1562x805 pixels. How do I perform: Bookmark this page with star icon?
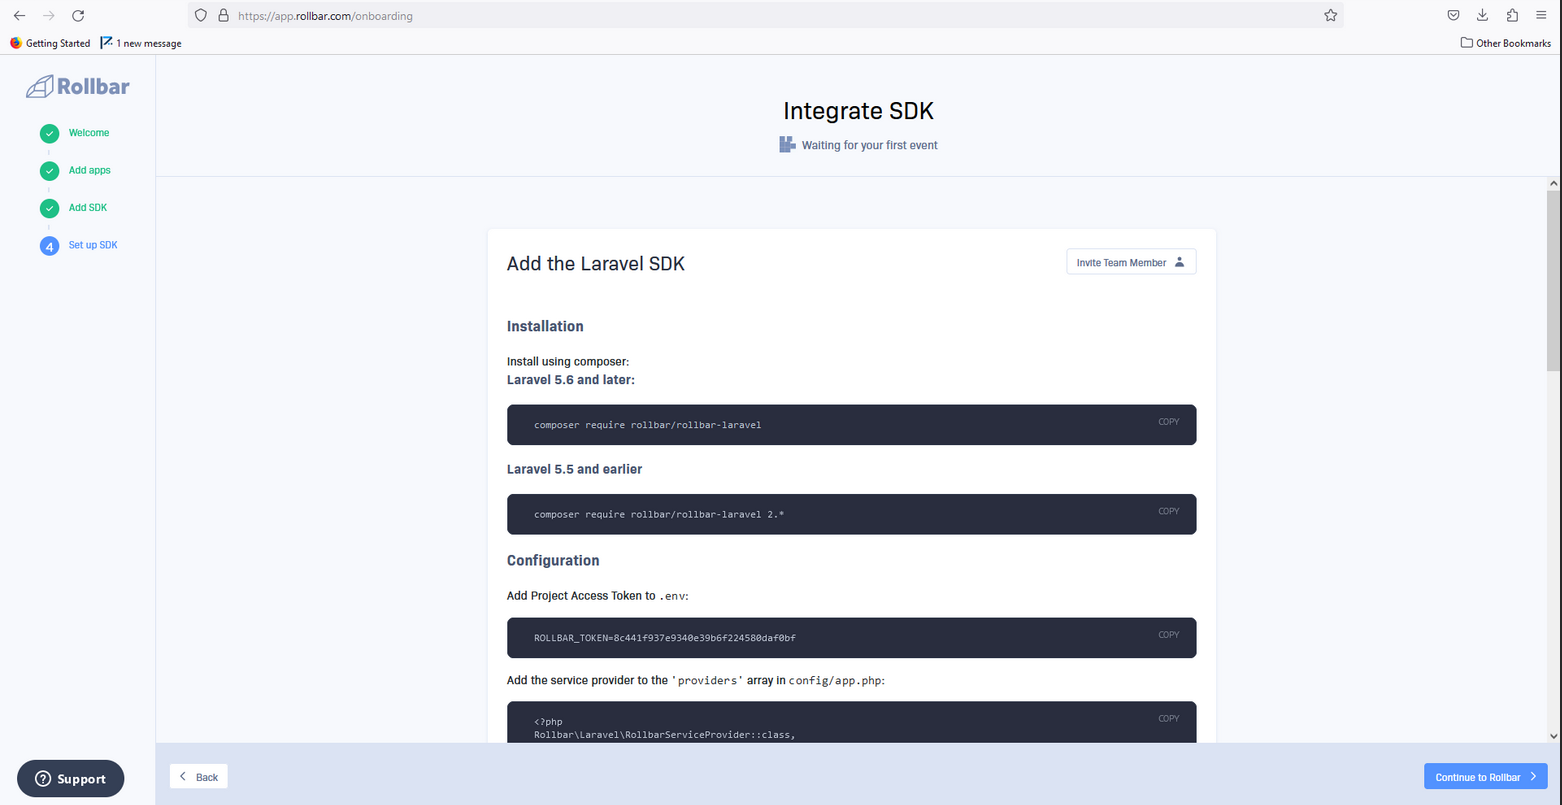pyautogui.click(x=1330, y=15)
